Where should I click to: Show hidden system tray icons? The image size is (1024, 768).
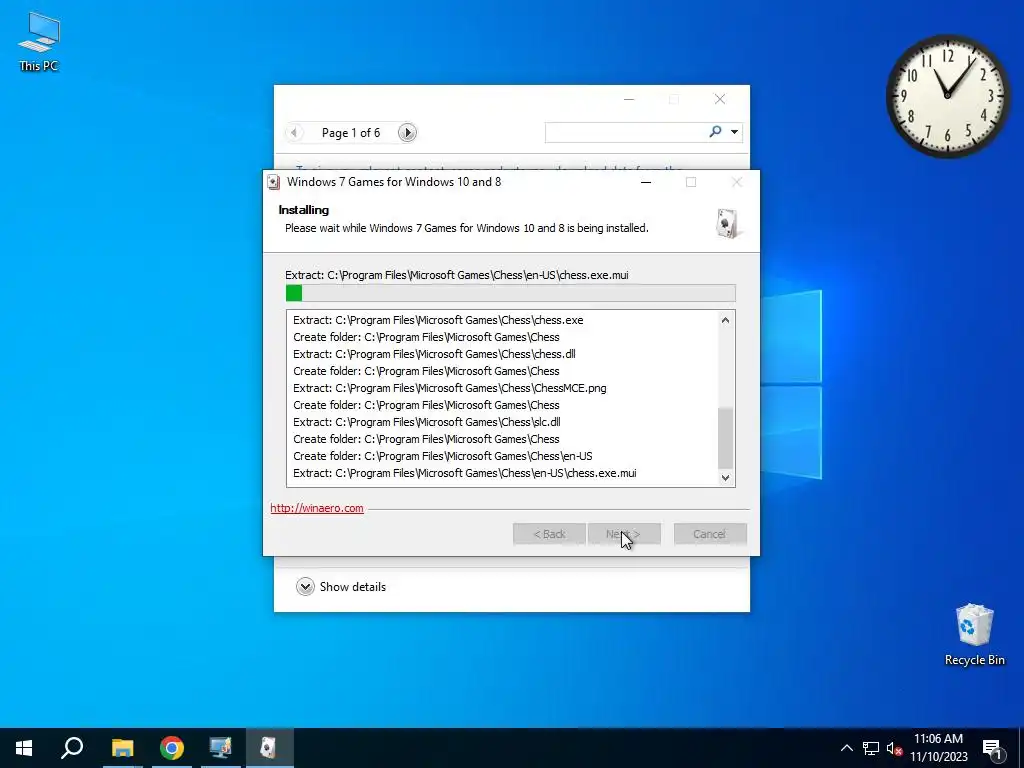click(x=846, y=748)
